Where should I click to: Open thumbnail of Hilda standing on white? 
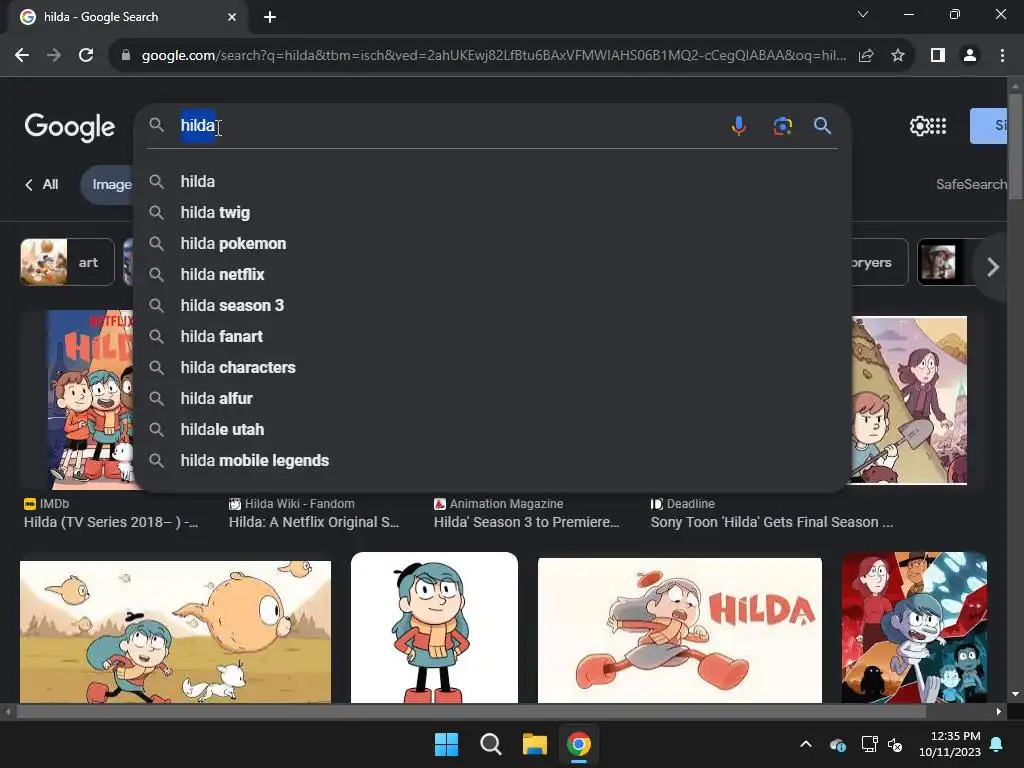(x=434, y=628)
